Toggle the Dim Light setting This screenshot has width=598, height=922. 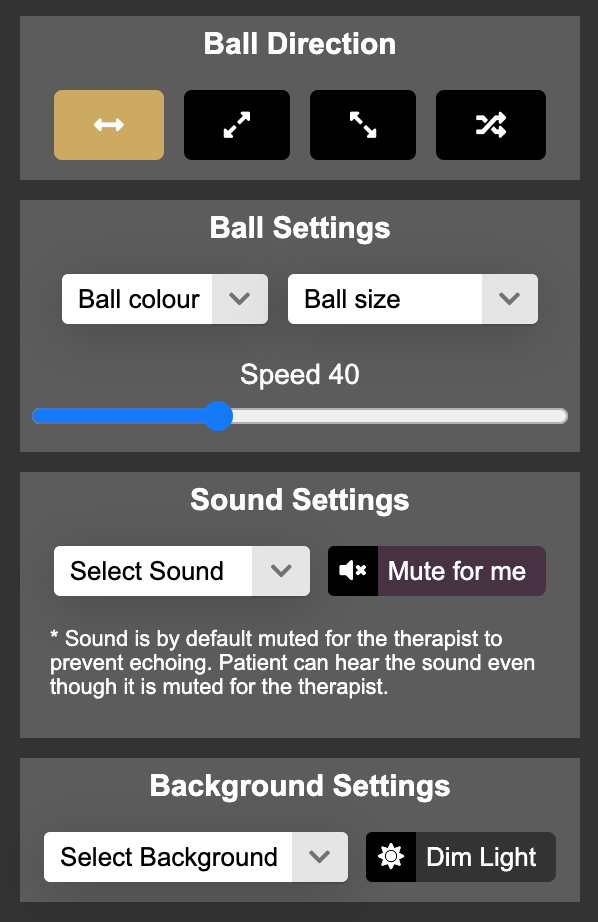(460, 856)
